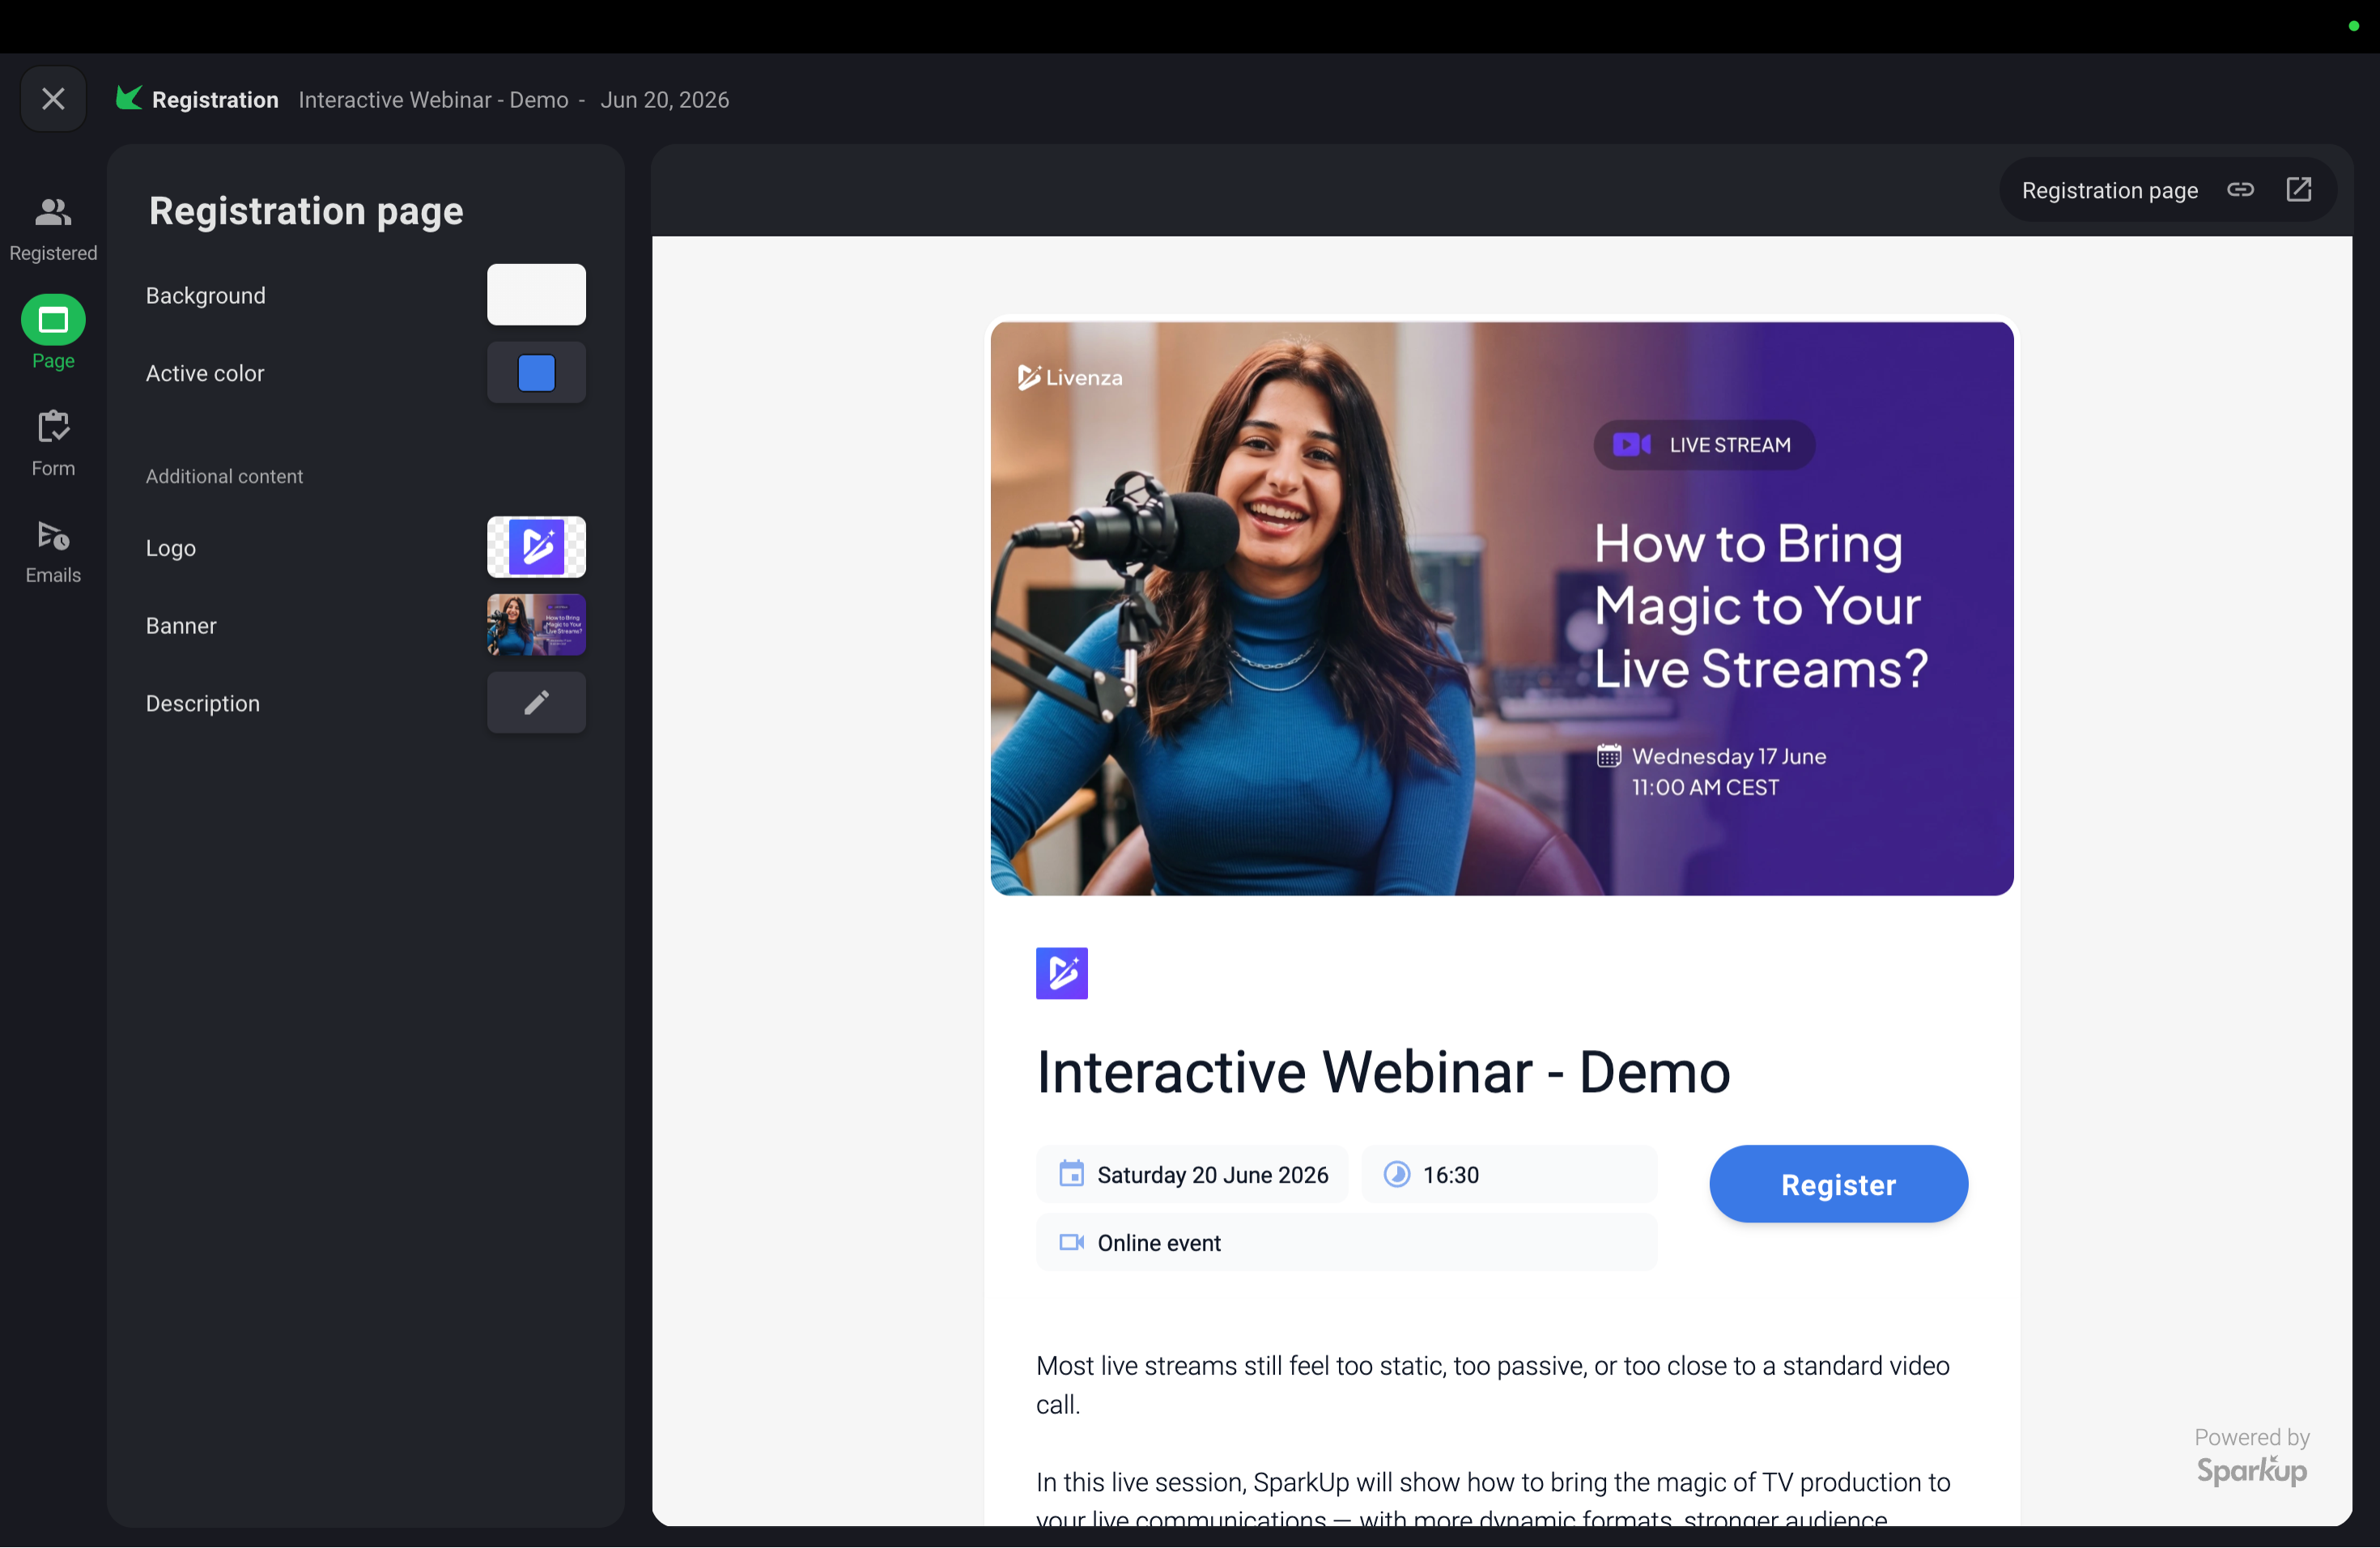This screenshot has height=1548, width=2380.
Task: Click the webinar banner image in preview
Action: coord(1501,608)
